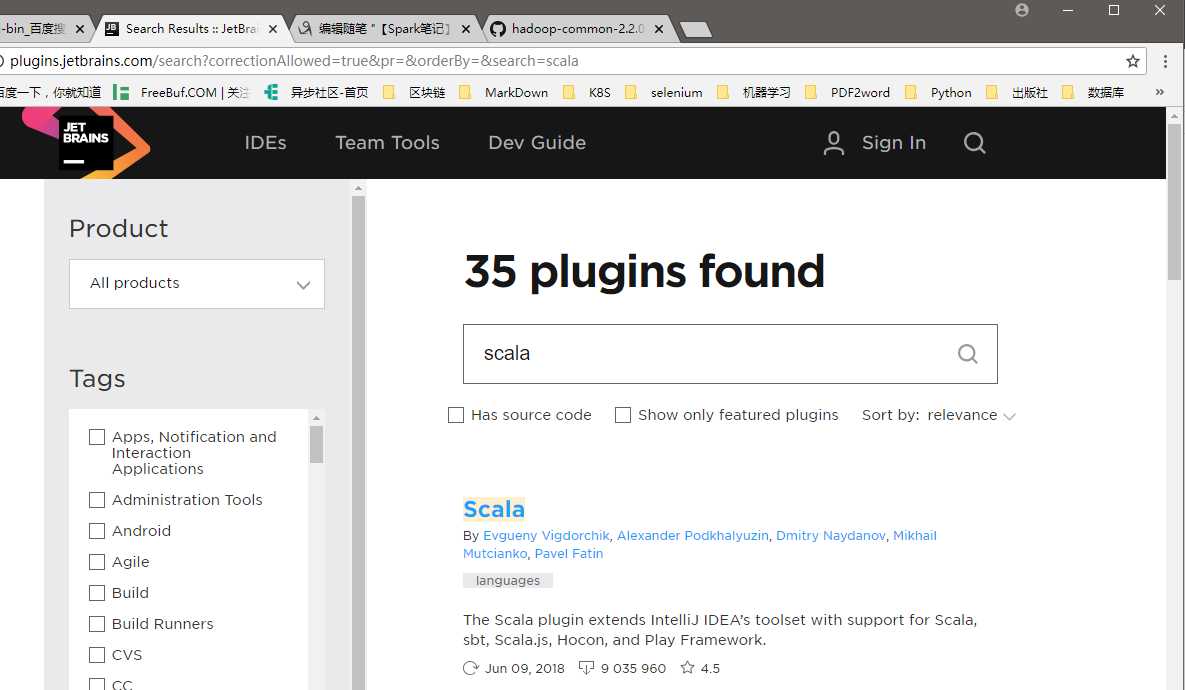Open the 区块链 bookmark folder
The width and height of the screenshot is (1185, 690).
coord(414,92)
